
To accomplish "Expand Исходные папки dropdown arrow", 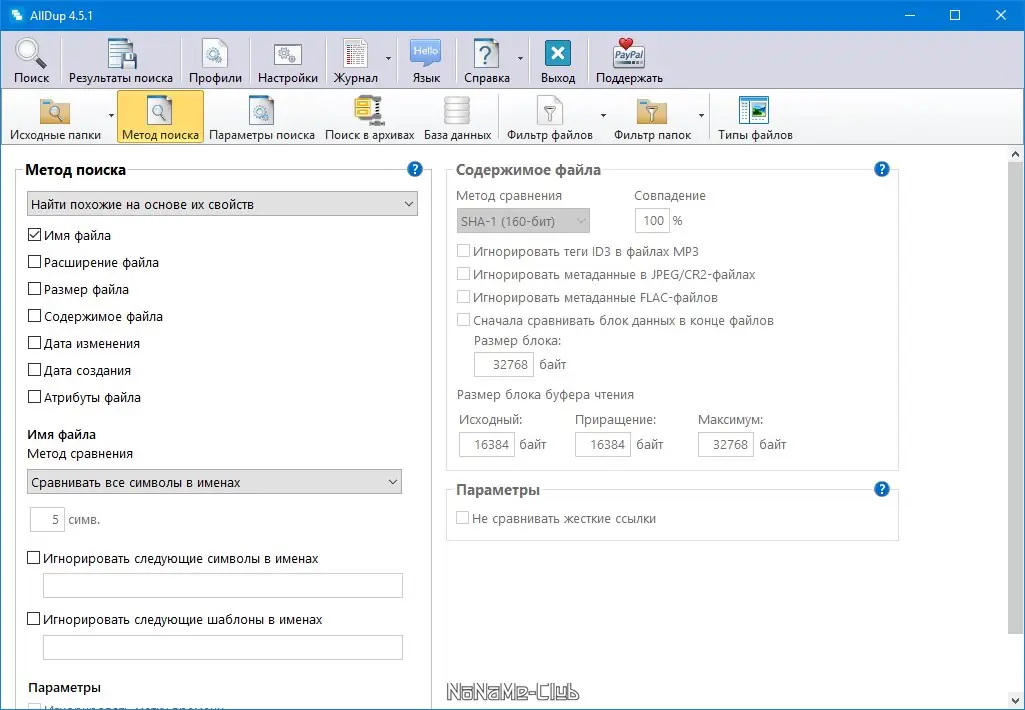I will (x=111, y=116).
